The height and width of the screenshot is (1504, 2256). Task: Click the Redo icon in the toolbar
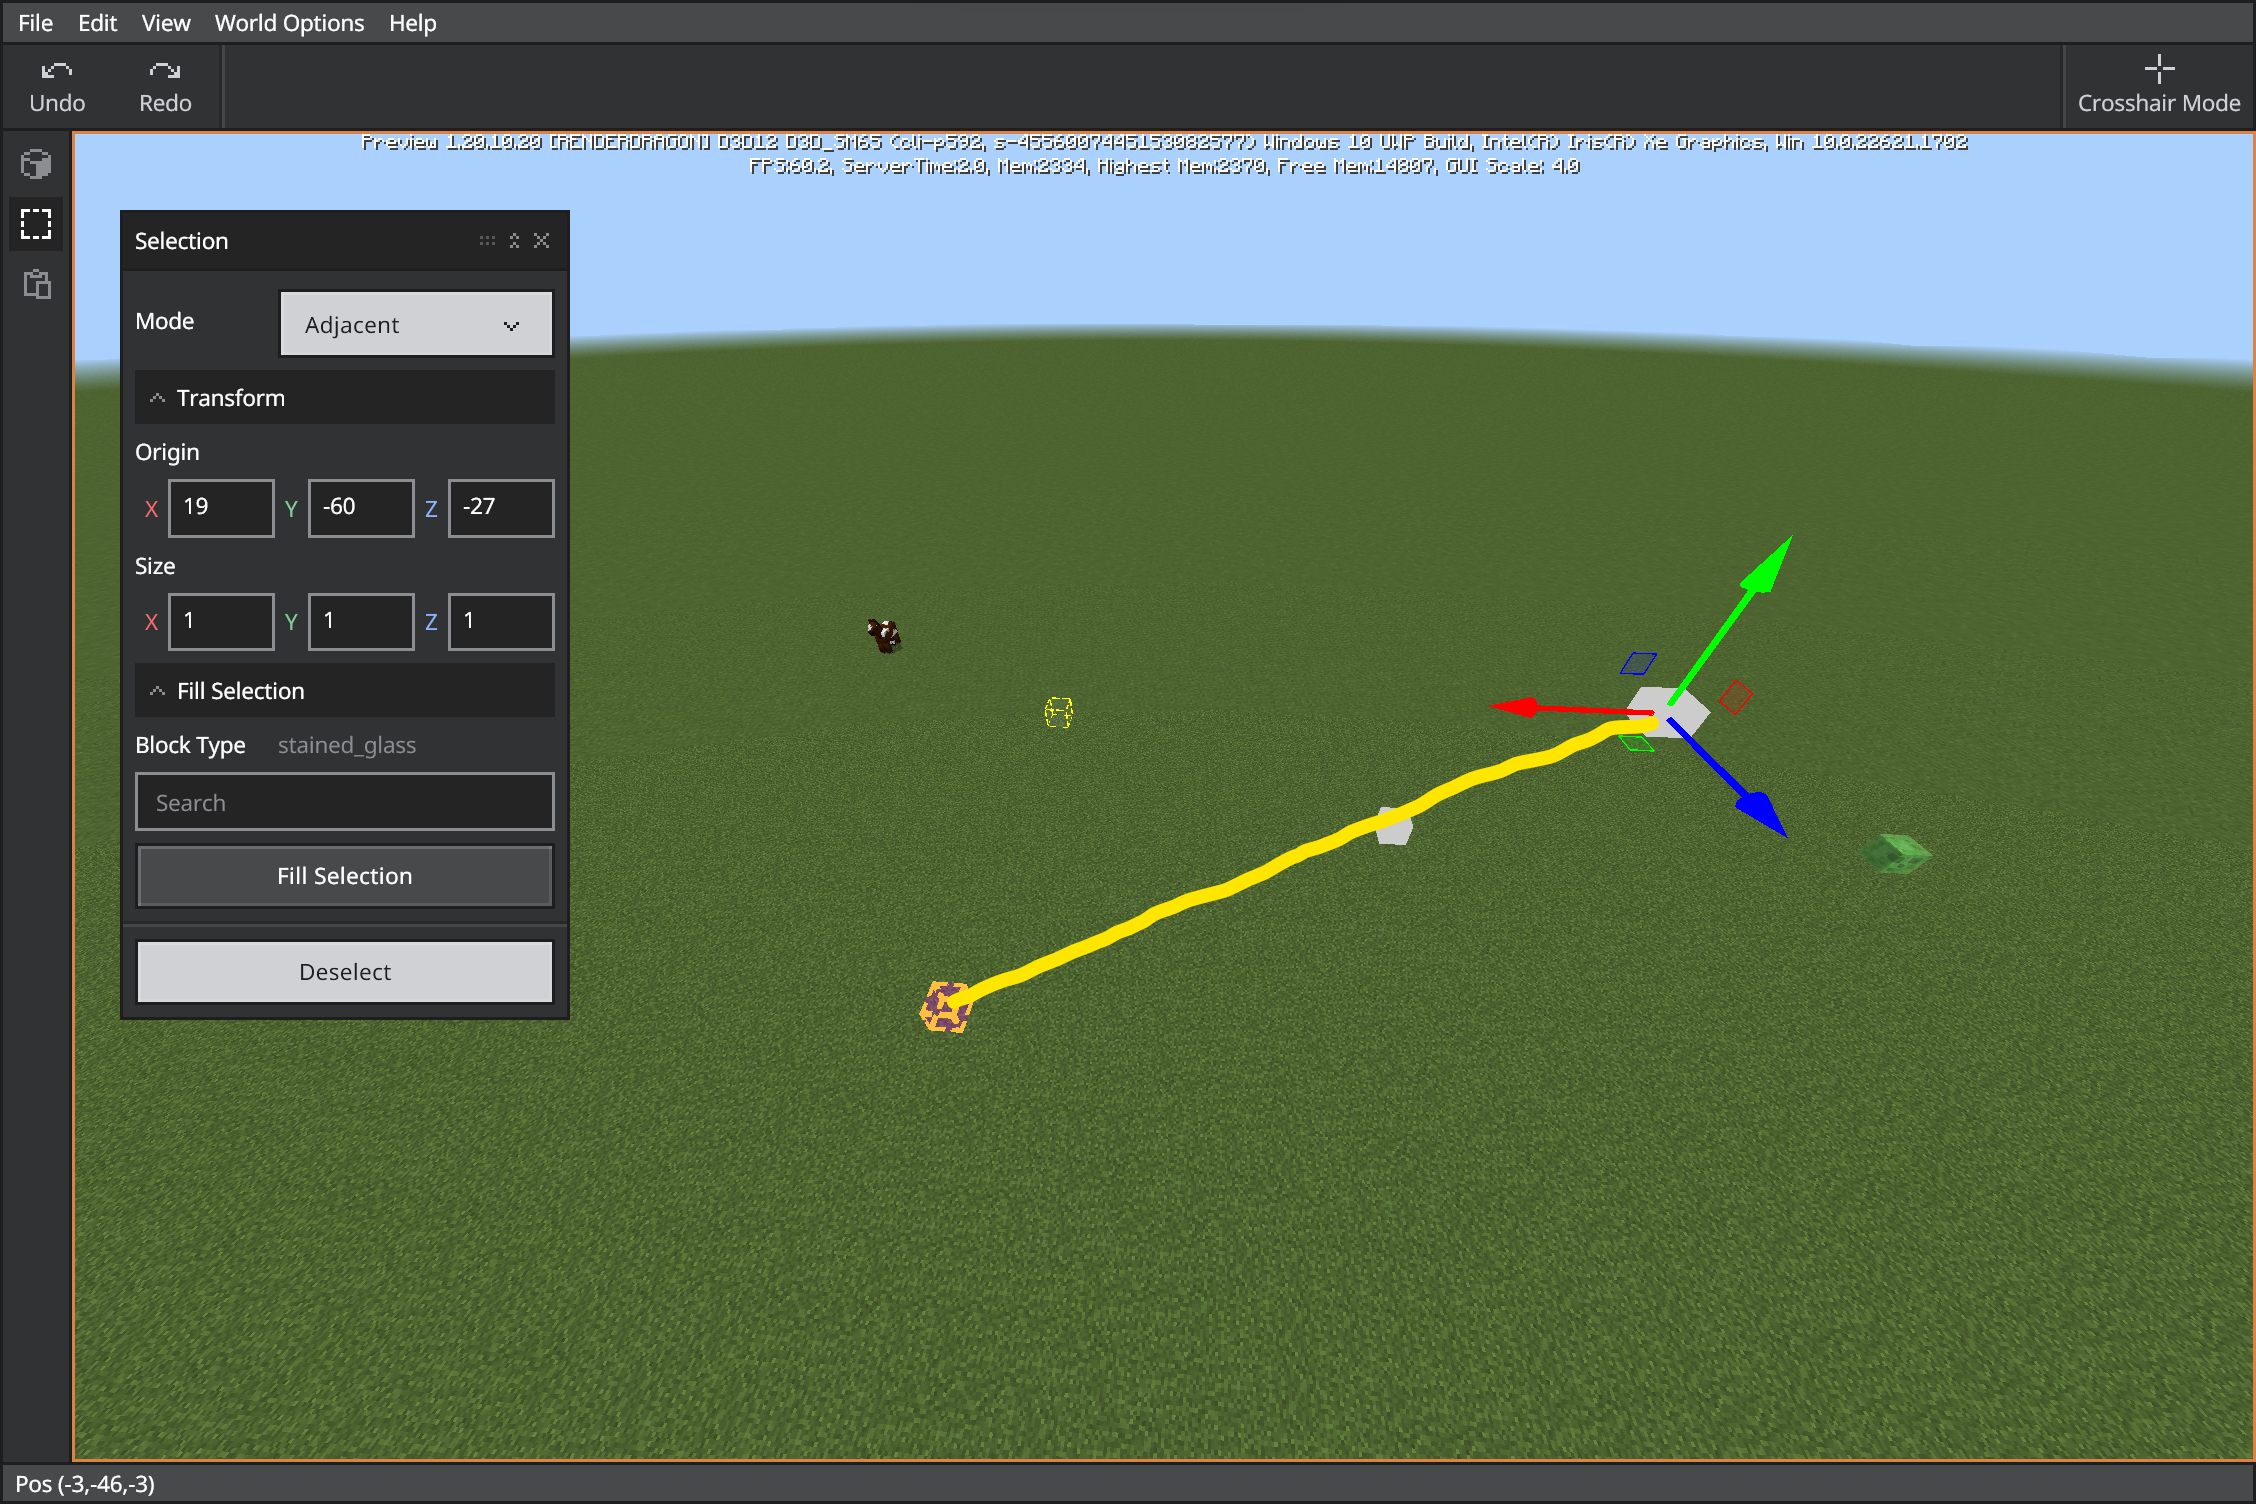click(164, 85)
